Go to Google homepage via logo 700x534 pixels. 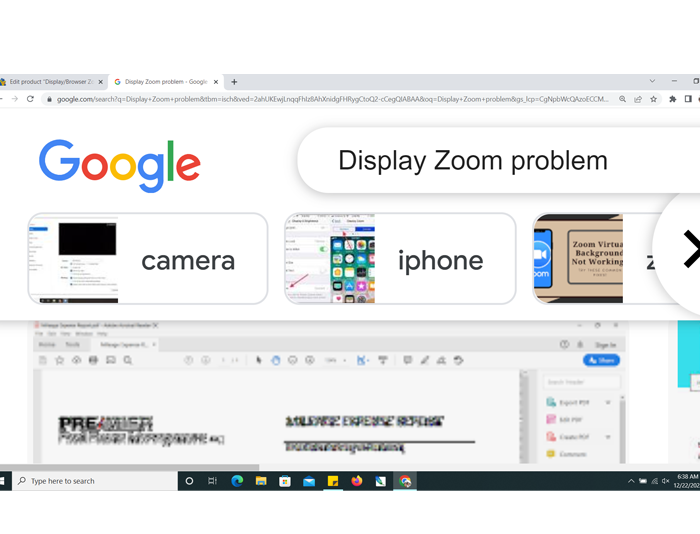click(120, 165)
